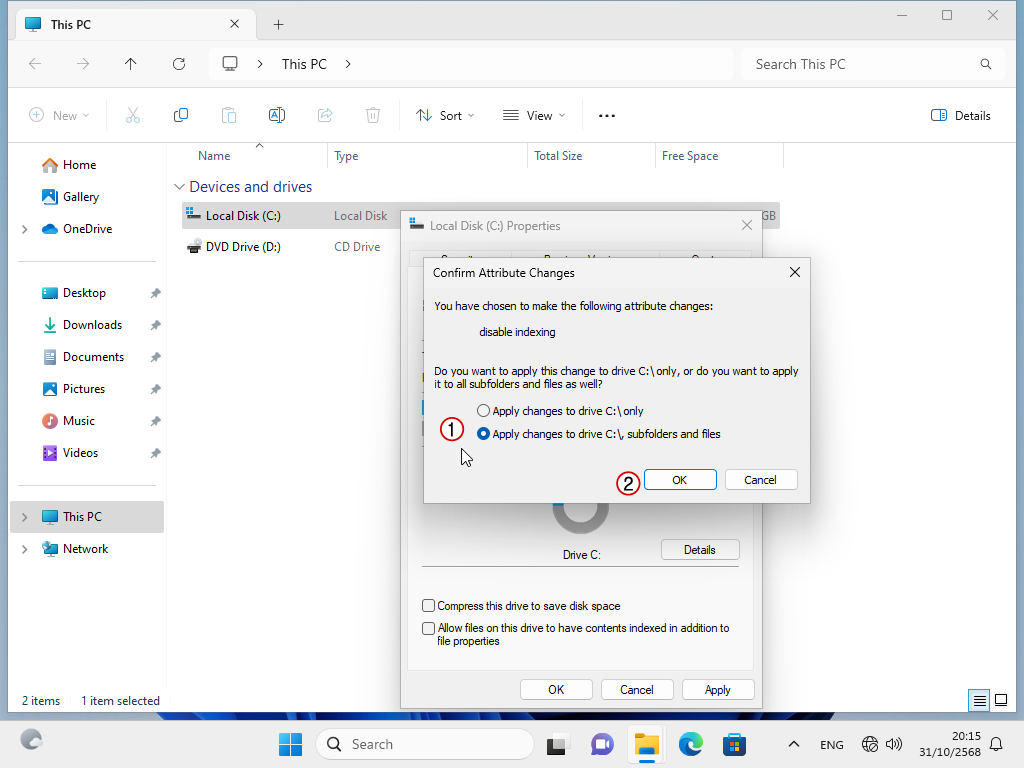
Task: Click the Copy icon in toolbar
Action: [x=181, y=115]
